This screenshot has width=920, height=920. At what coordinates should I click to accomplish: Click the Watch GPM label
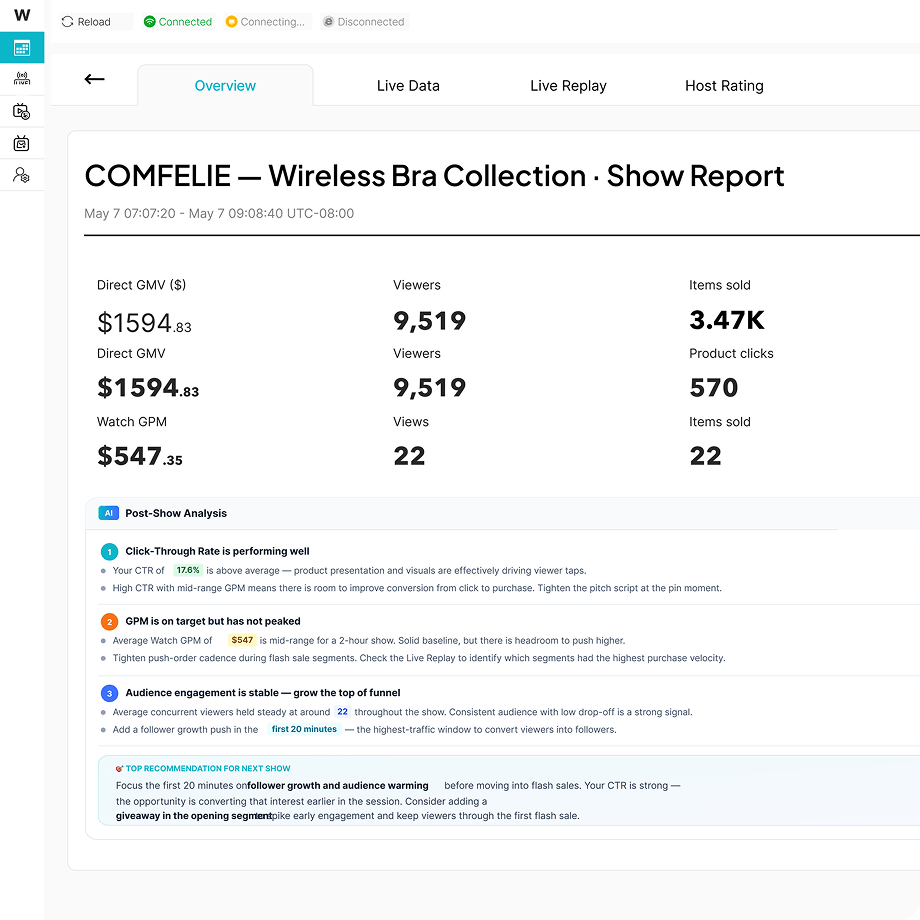[x=131, y=422]
